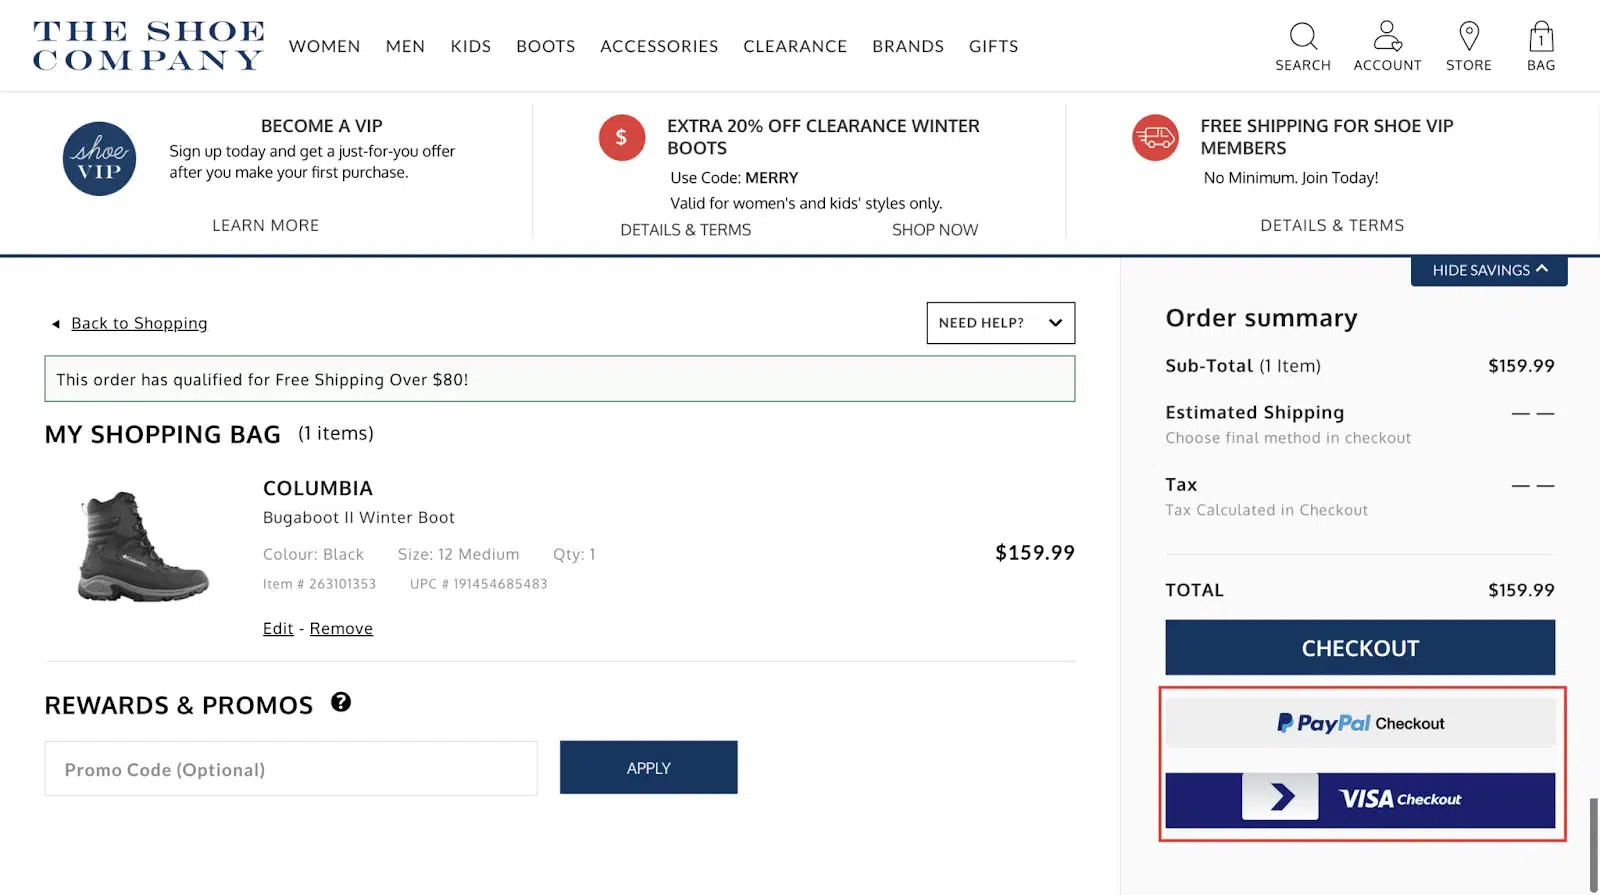
Task: Click the red free shipping truck icon
Action: coord(1155,138)
